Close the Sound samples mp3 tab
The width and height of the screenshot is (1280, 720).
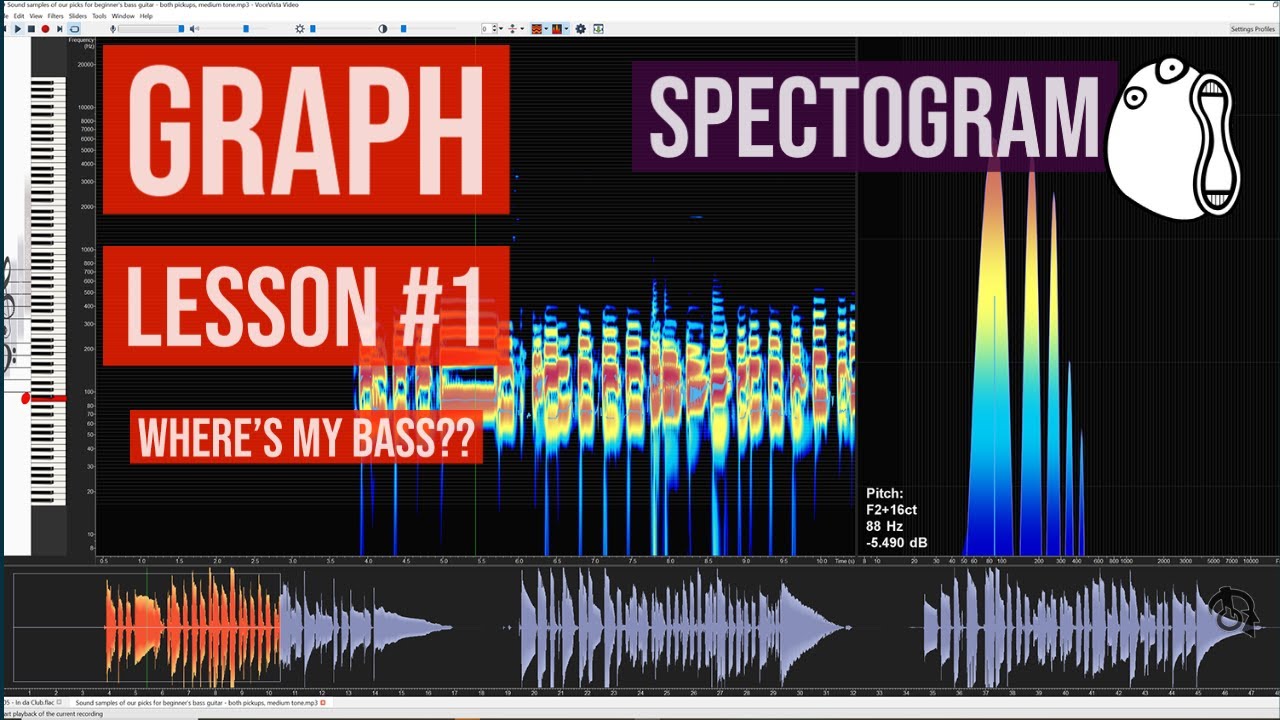coord(323,703)
